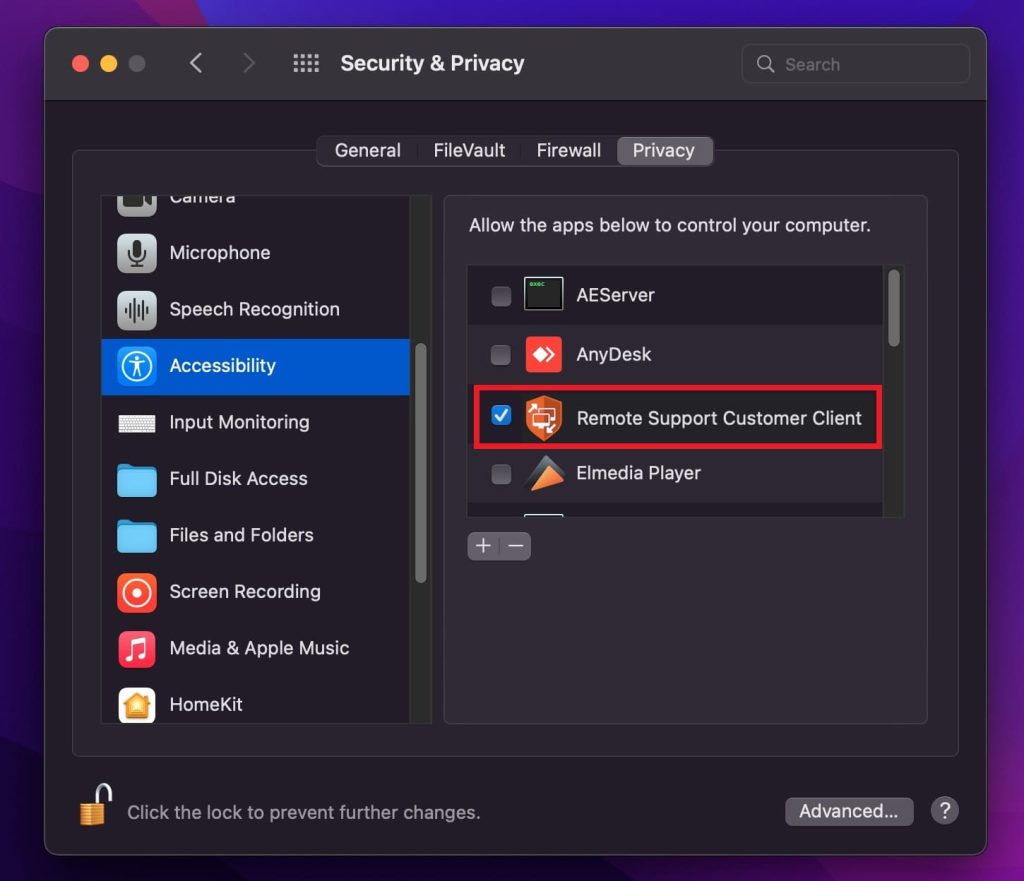Click the Advanced button

(848, 811)
